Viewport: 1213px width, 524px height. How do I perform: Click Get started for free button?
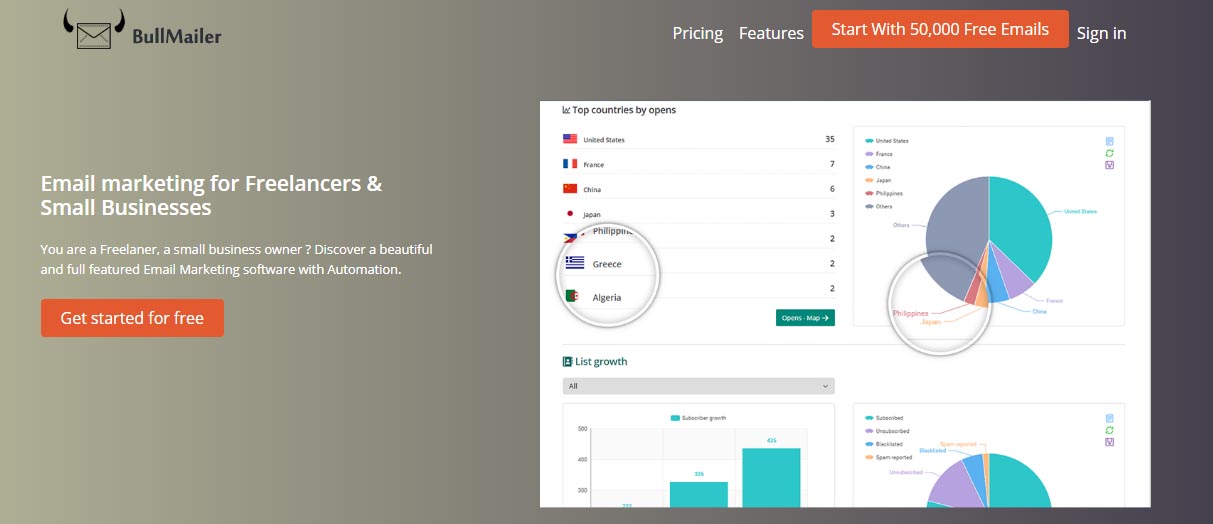pyautogui.click(x=132, y=318)
